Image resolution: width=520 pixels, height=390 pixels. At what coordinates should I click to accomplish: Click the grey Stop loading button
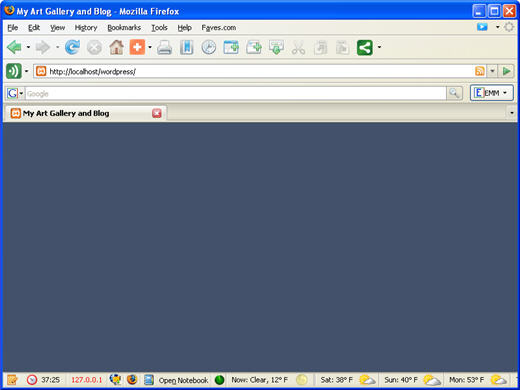click(x=94, y=47)
